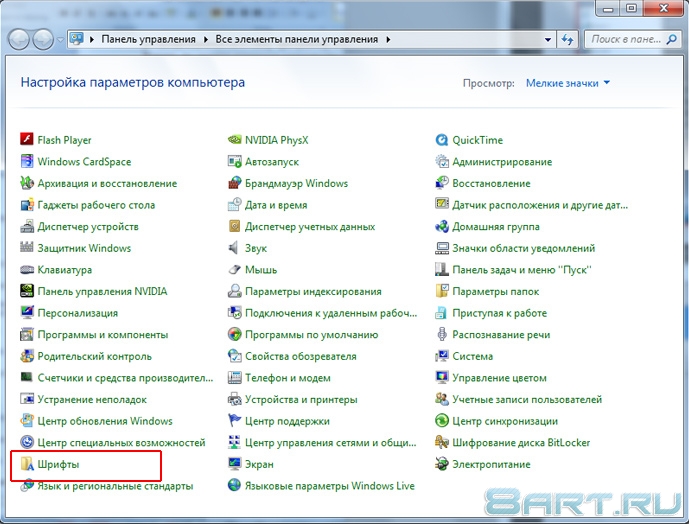The height and width of the screenshot is (524, 689).
Task: Click the Мышь mouse icon
Action: (x=234, y=269)
